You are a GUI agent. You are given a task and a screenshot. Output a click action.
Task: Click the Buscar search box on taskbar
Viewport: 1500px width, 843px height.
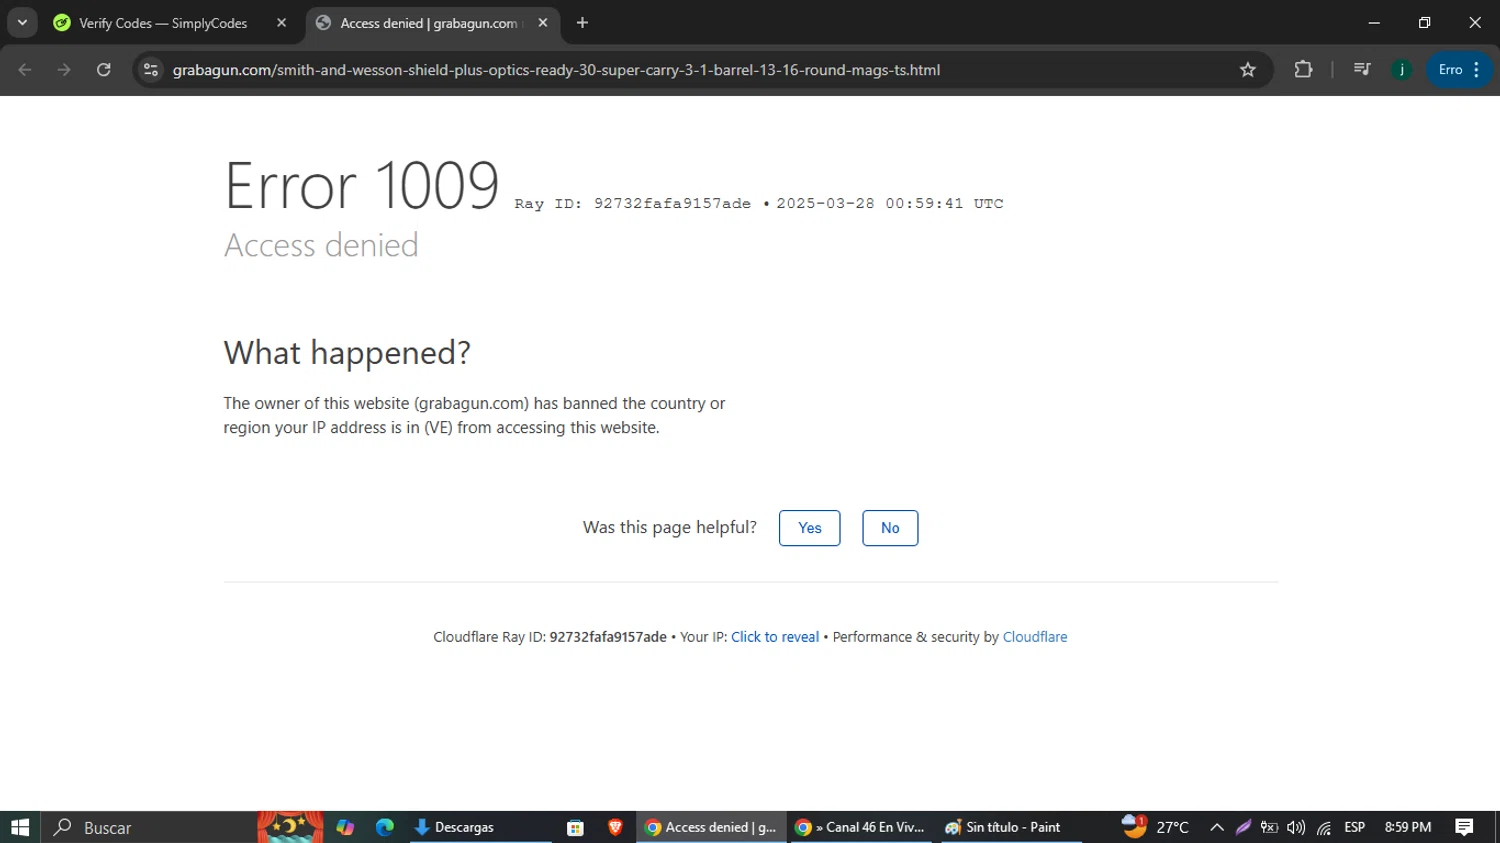(148, 827)
